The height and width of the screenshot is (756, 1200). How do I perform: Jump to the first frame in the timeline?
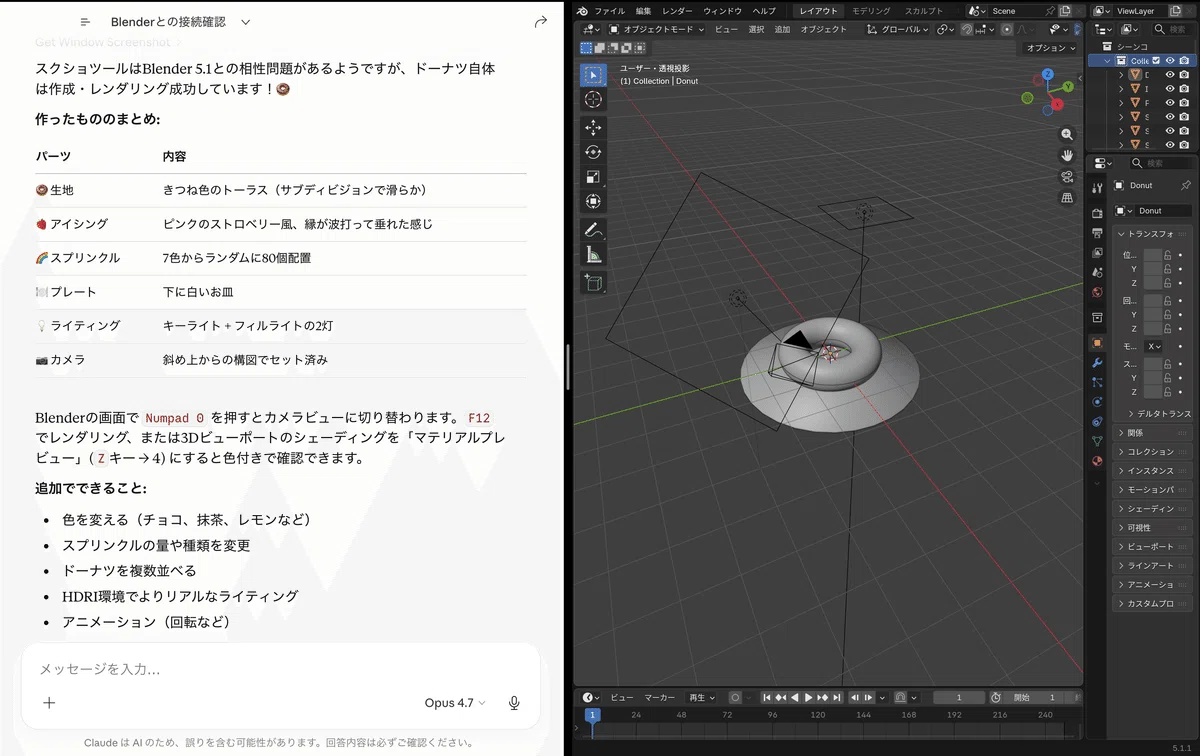coord(767,698)
